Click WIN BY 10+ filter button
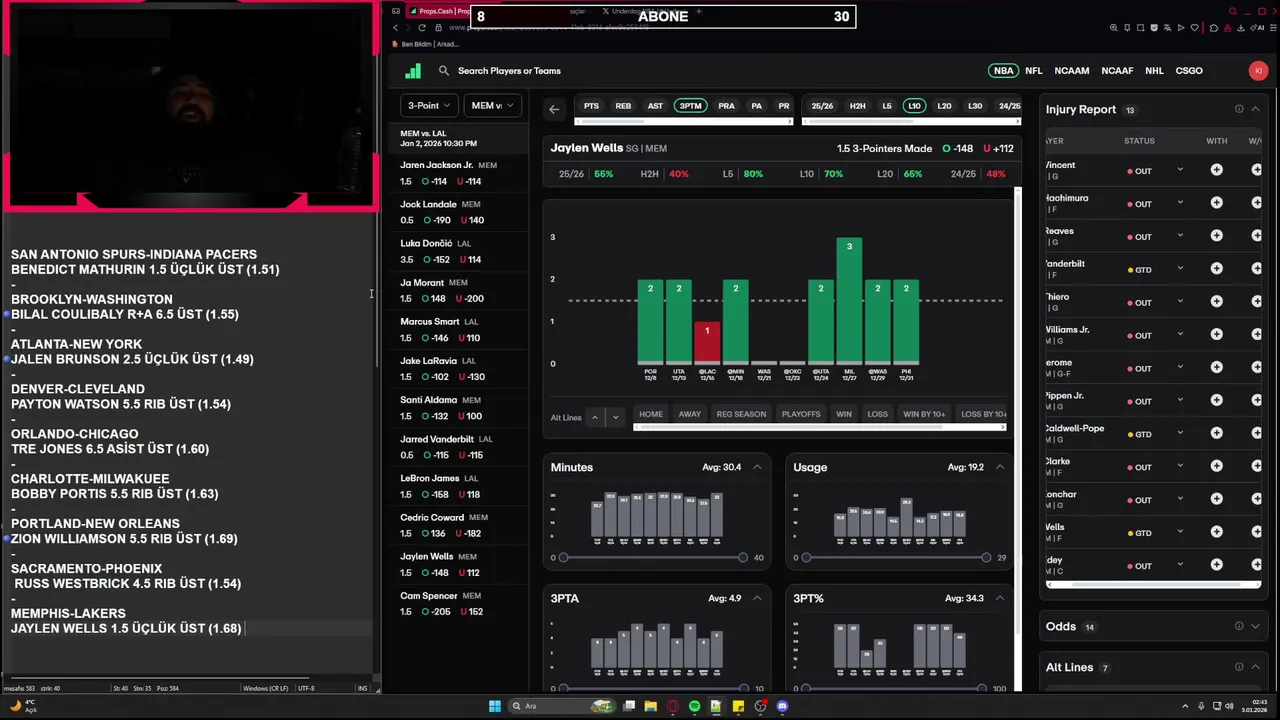This screenshot has height=720, width=1280. [924, 414]
